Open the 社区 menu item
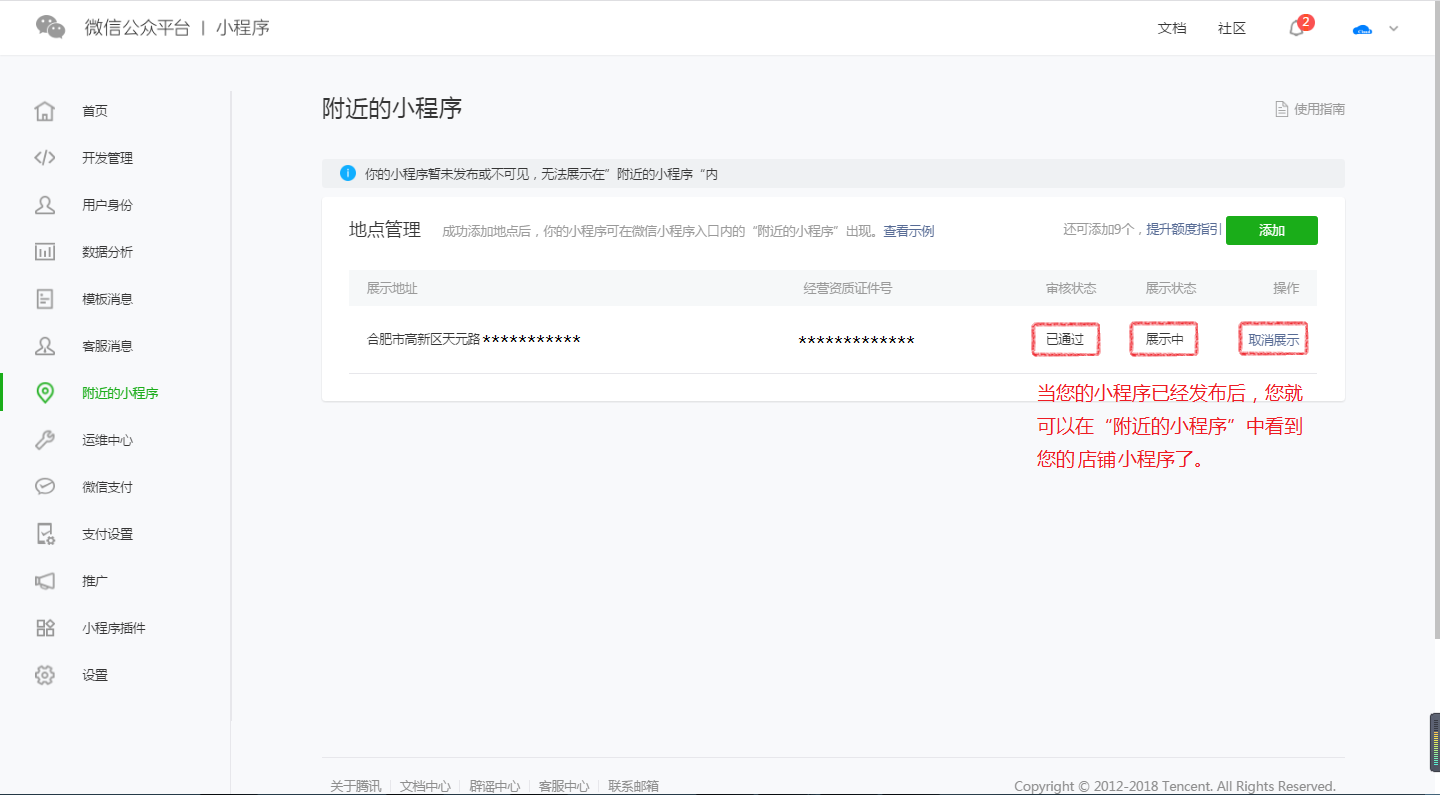 pyautogui.click(x=1231, y=28)
